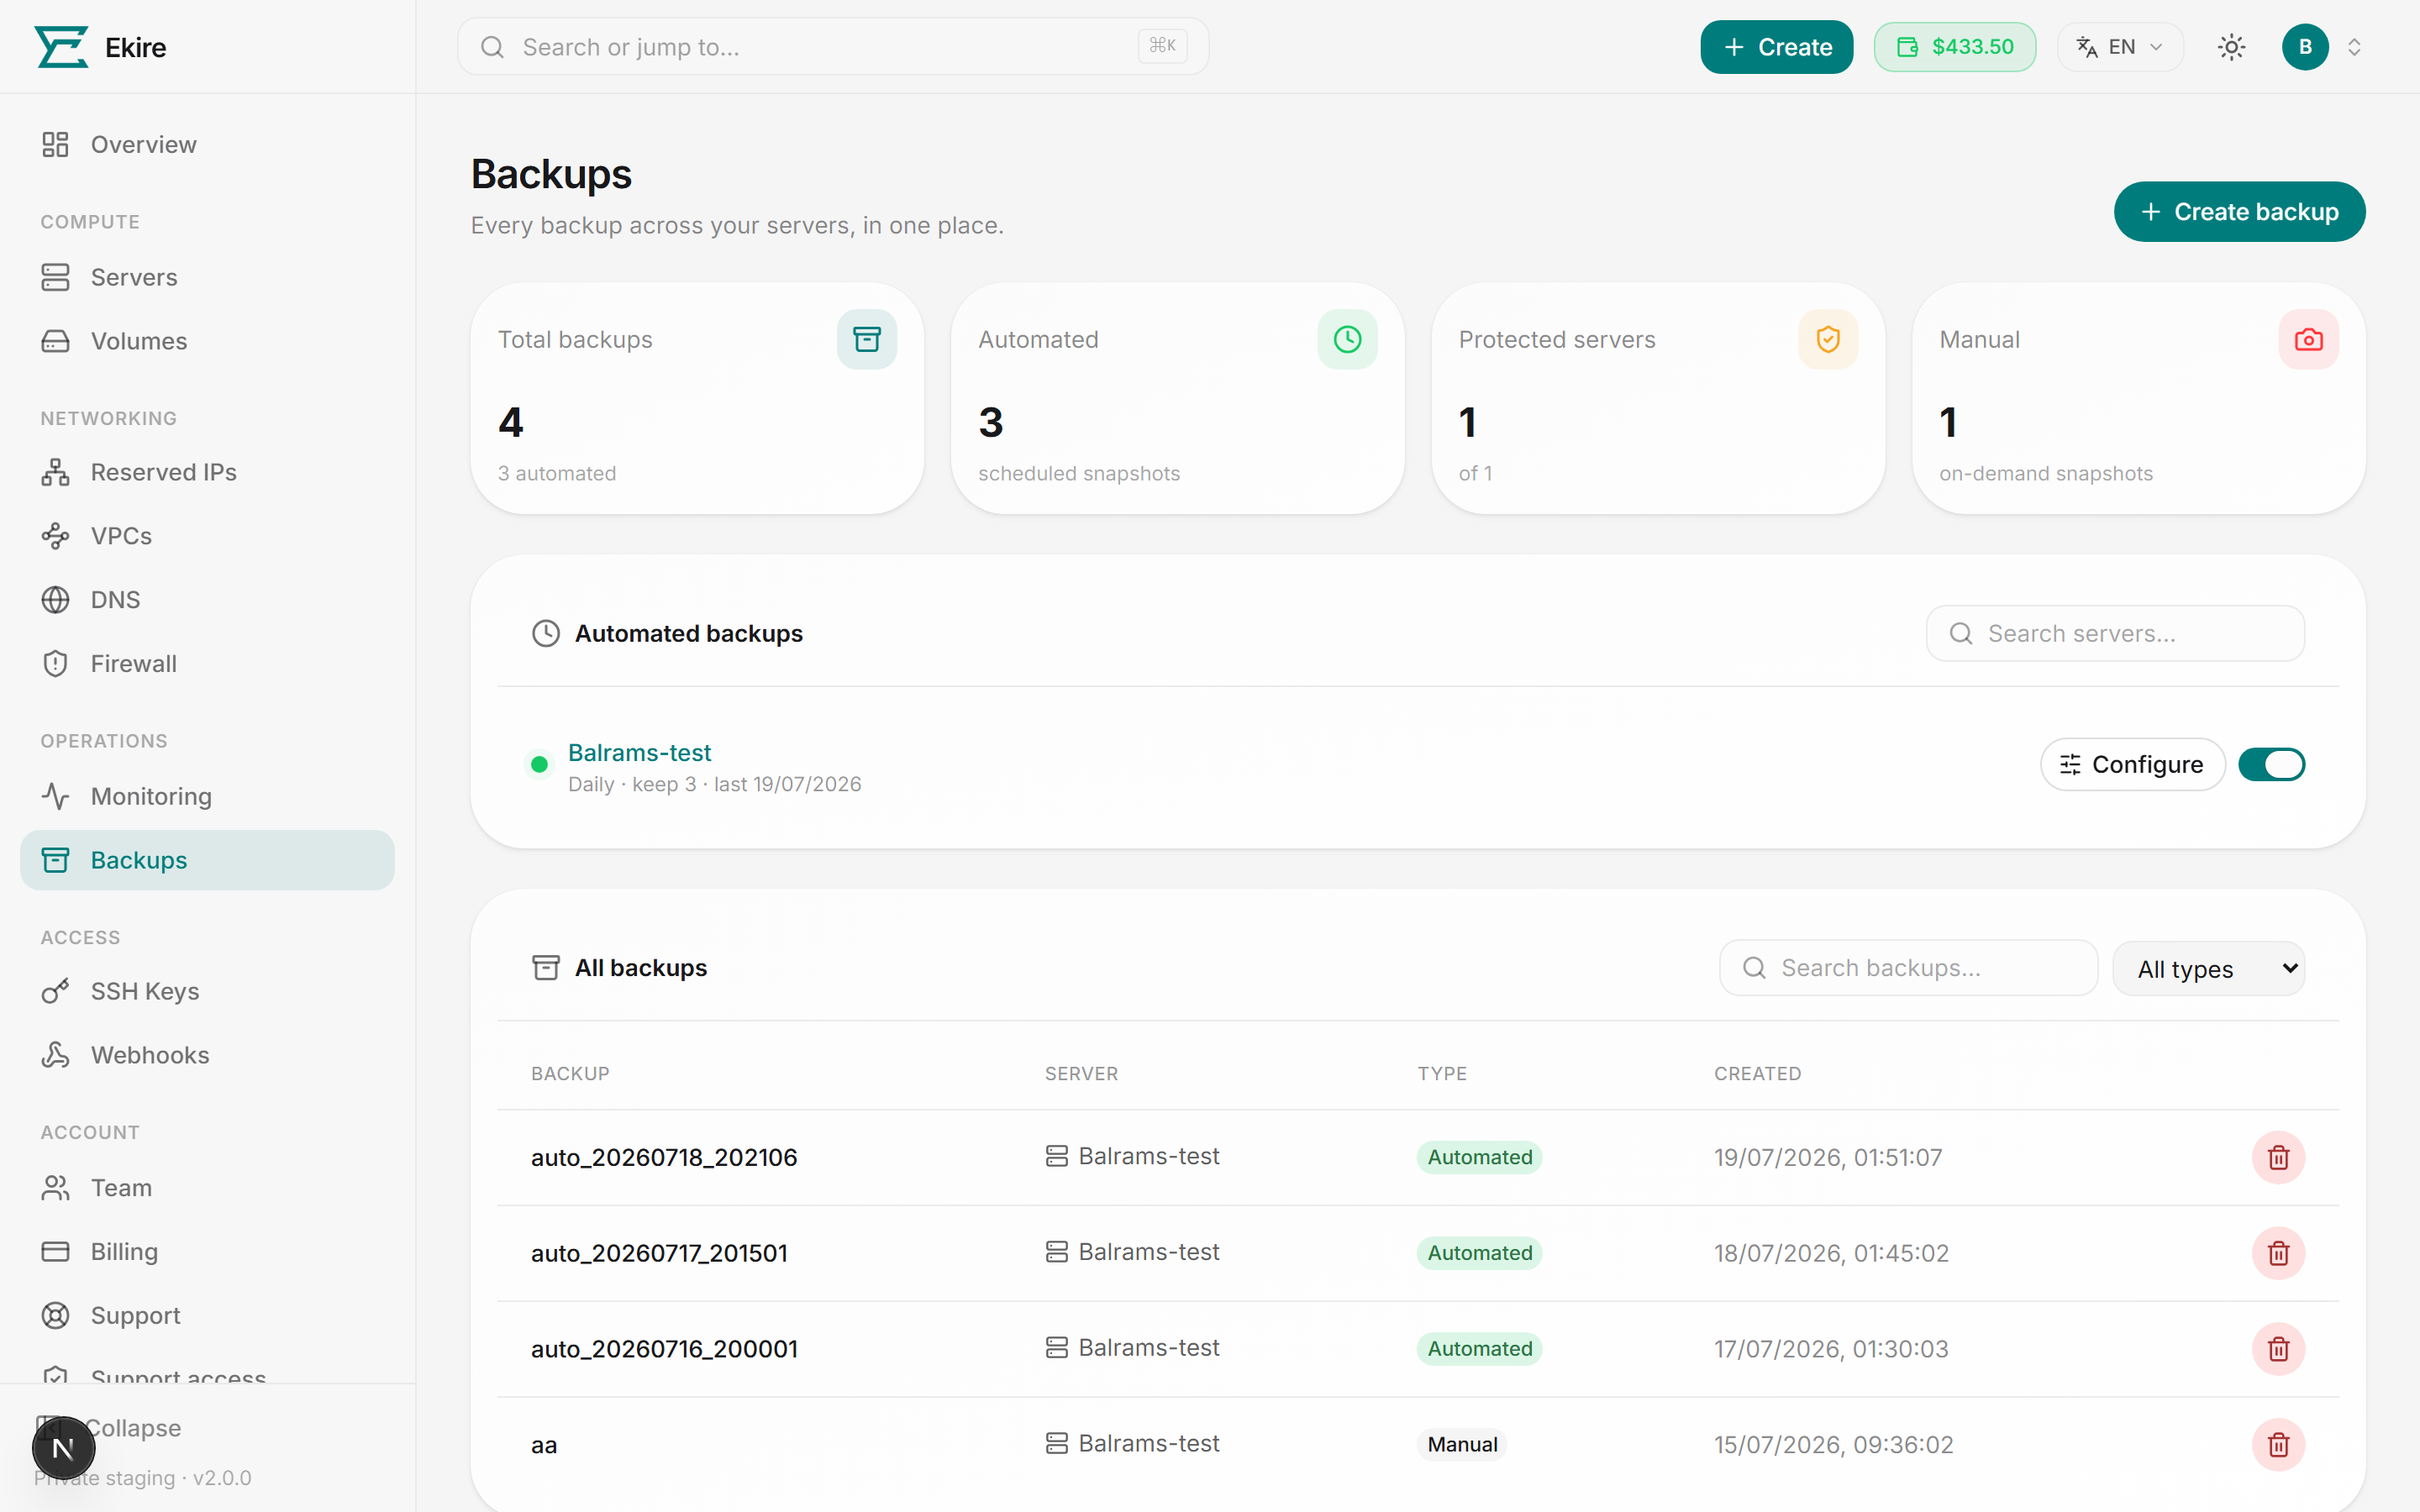Go to Team page

(x=207, y=1188)
